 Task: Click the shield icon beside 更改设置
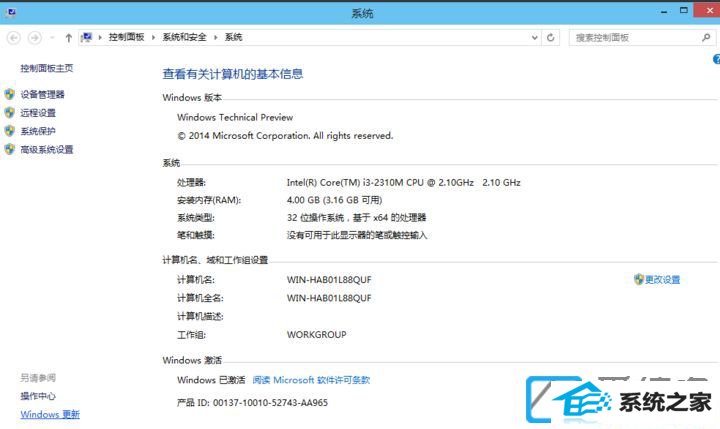click(639, 279)
